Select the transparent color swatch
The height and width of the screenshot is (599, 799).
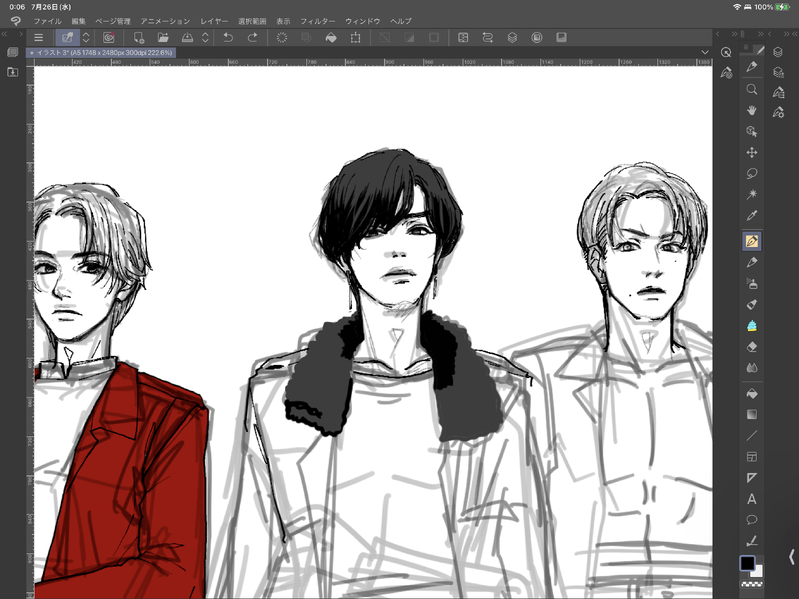tap(752, 584)
